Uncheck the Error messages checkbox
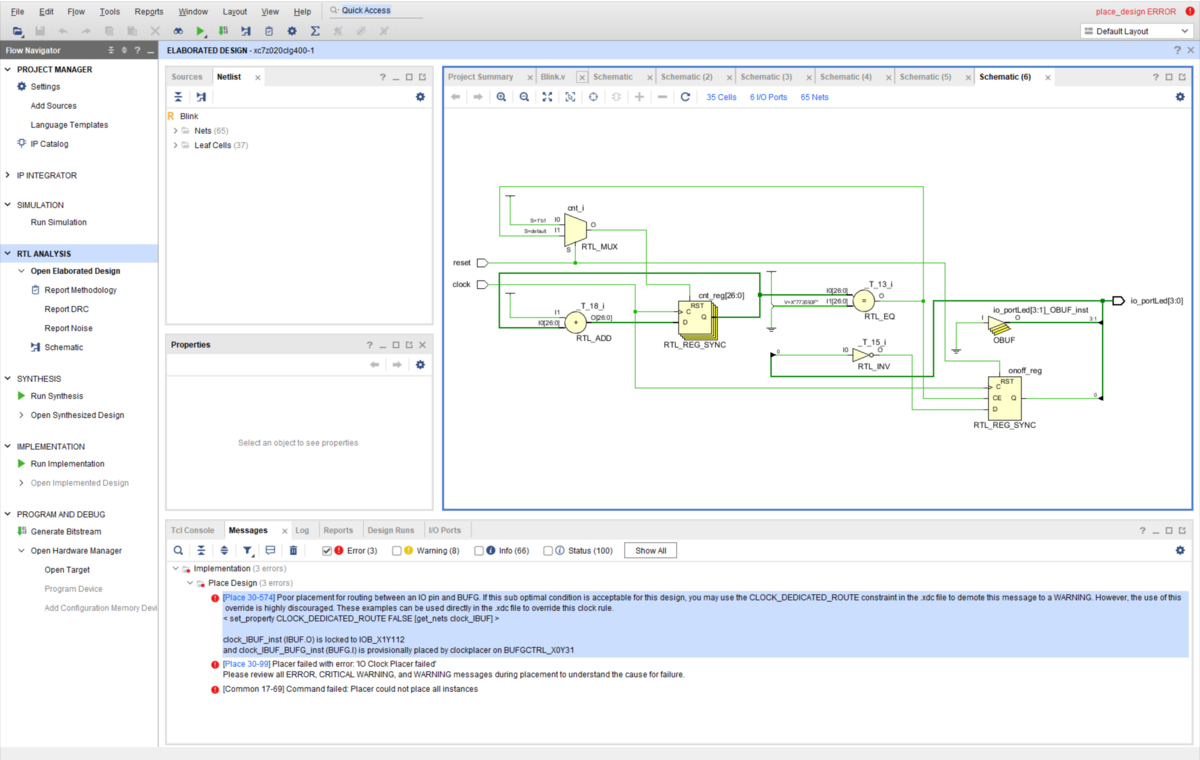Image resolution: width=1200 pixels, height=760 pixels. tap(326, 551)
